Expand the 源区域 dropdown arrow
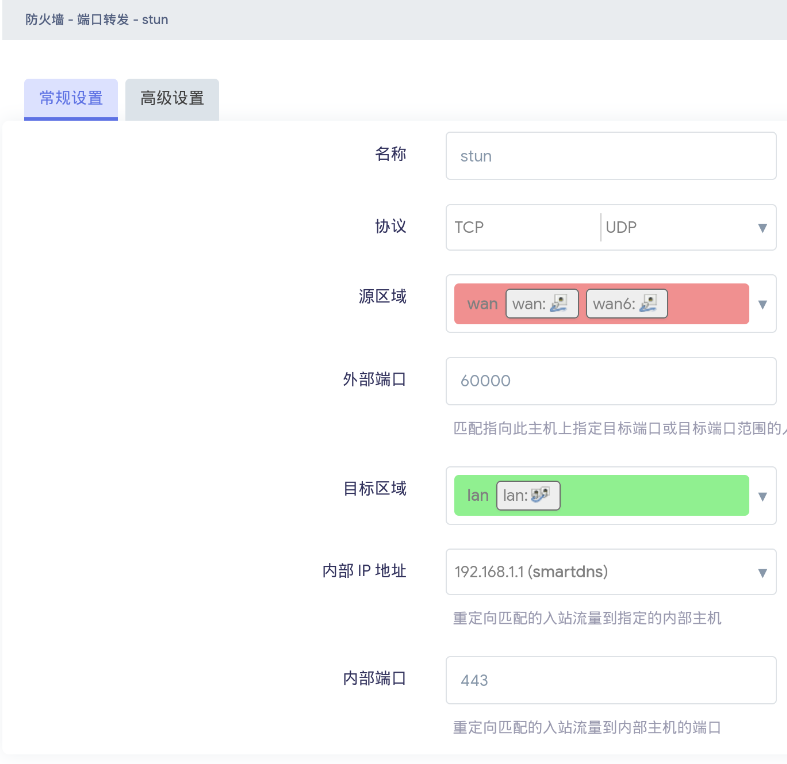This screenshot has width=787, height=764. (x=762, y=304)
